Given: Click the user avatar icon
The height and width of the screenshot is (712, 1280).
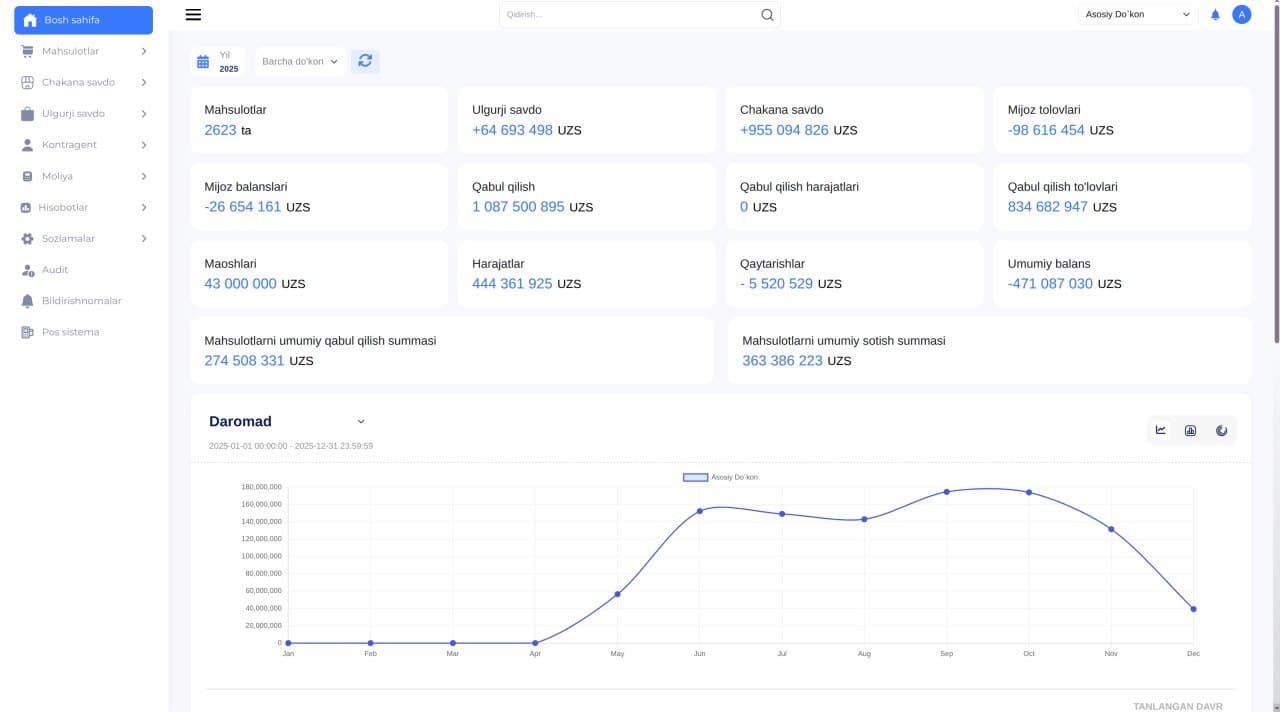Looking at the screenshot, I should pyautogui.click(x=1241, y=15).
